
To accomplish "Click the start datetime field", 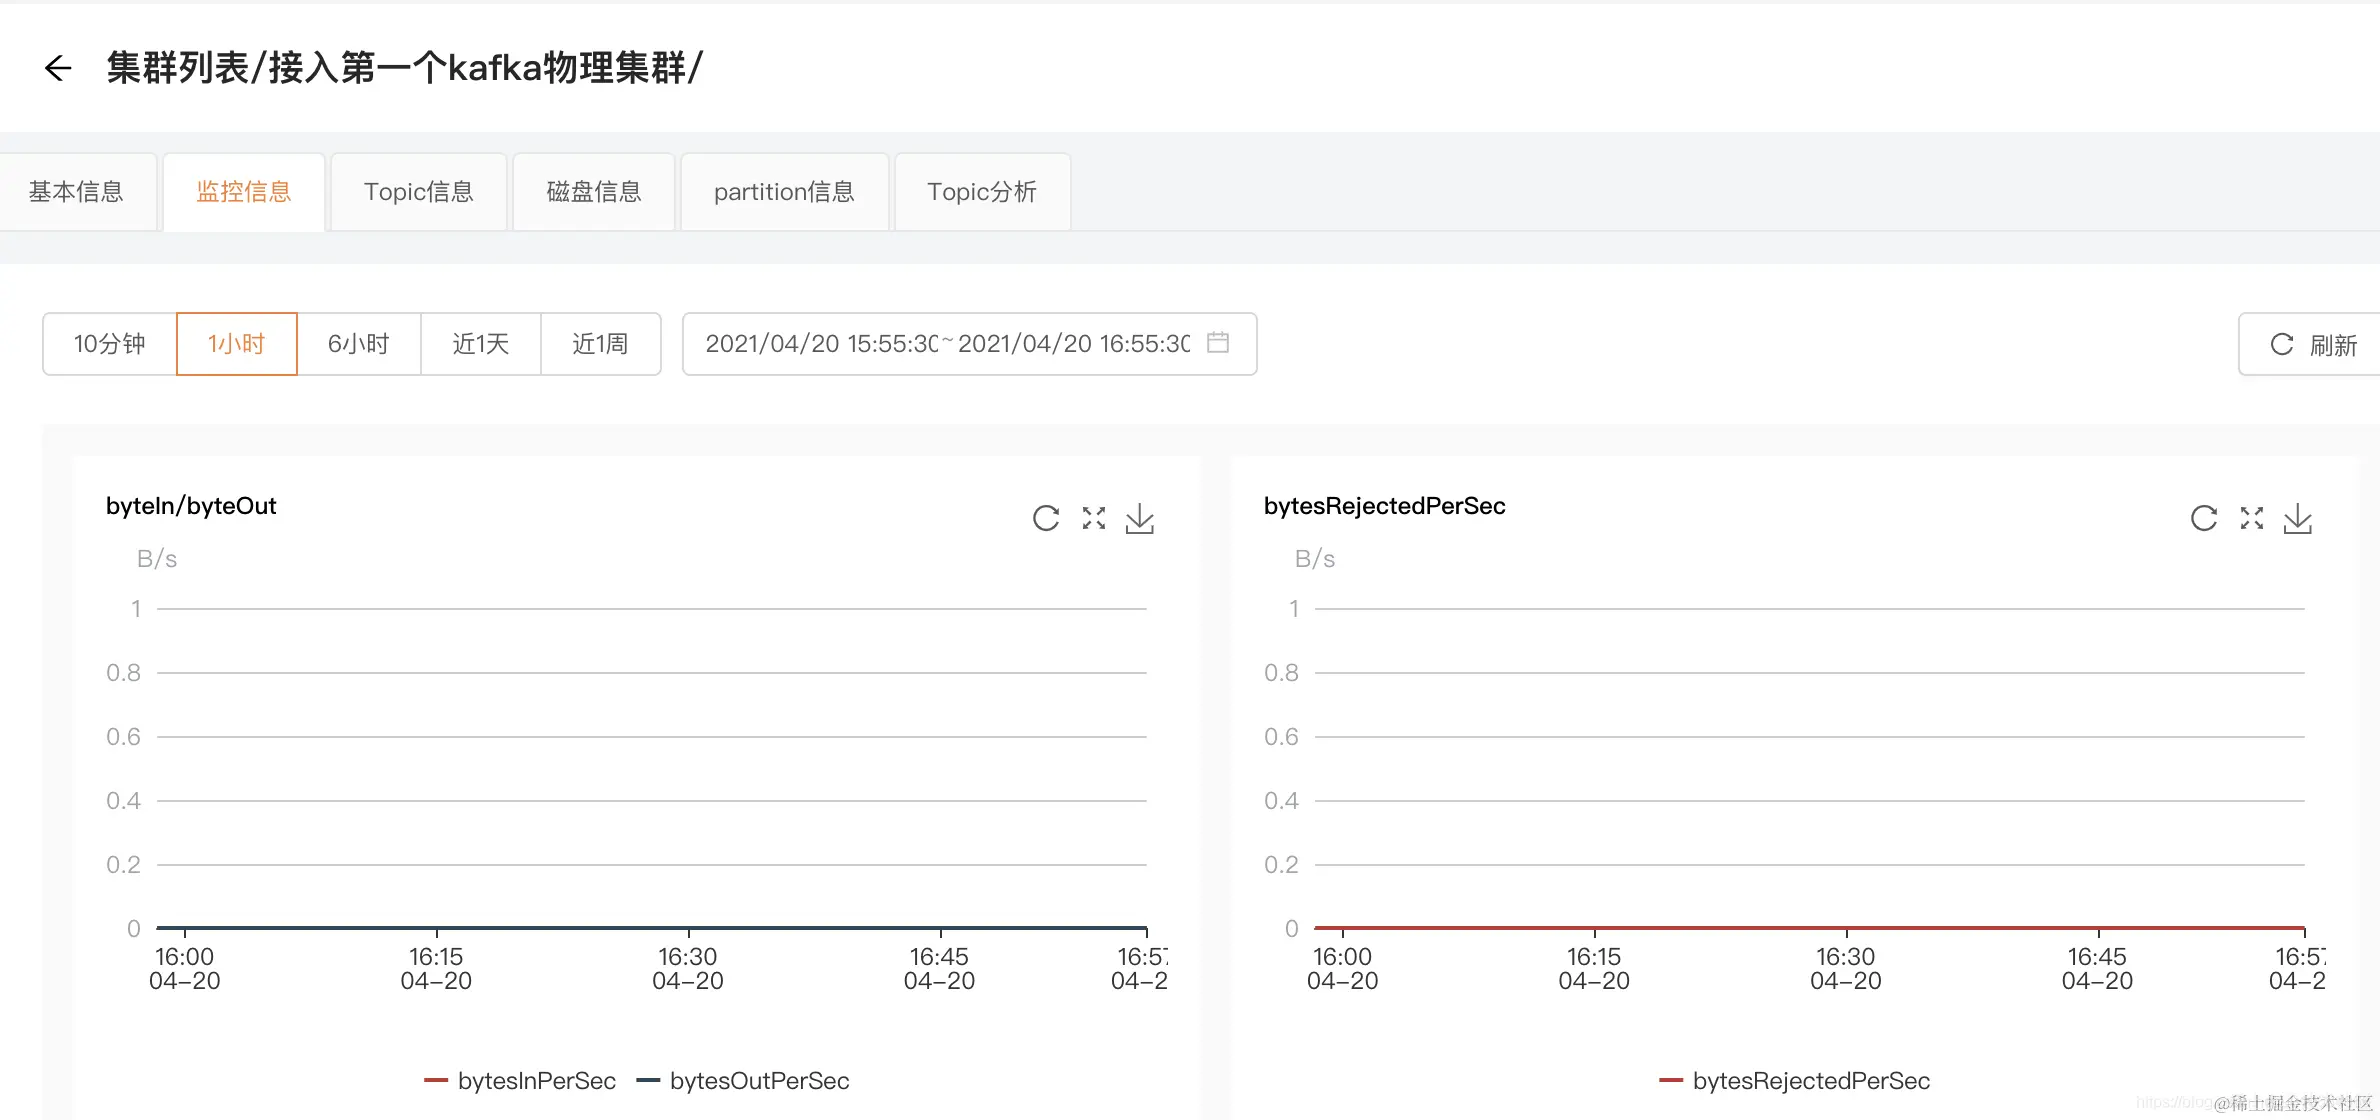I will click(820, 344).
